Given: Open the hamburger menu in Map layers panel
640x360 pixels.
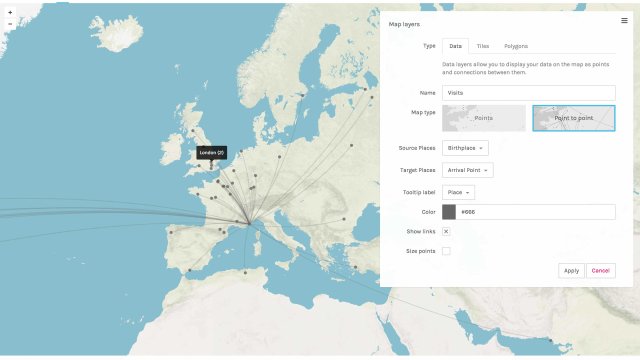Looking at the screenshot, I should pos(624,20).
